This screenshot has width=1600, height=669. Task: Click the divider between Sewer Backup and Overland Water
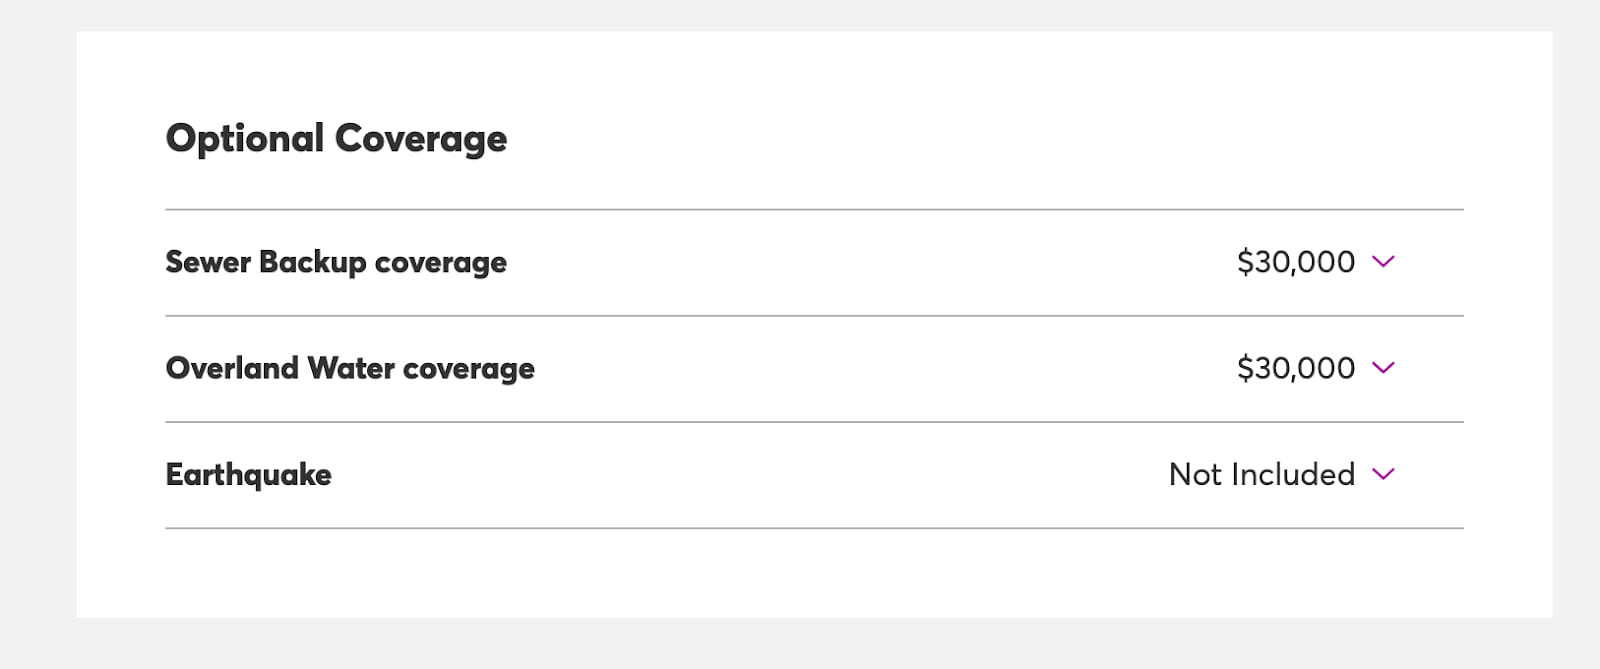click(814, 316)
